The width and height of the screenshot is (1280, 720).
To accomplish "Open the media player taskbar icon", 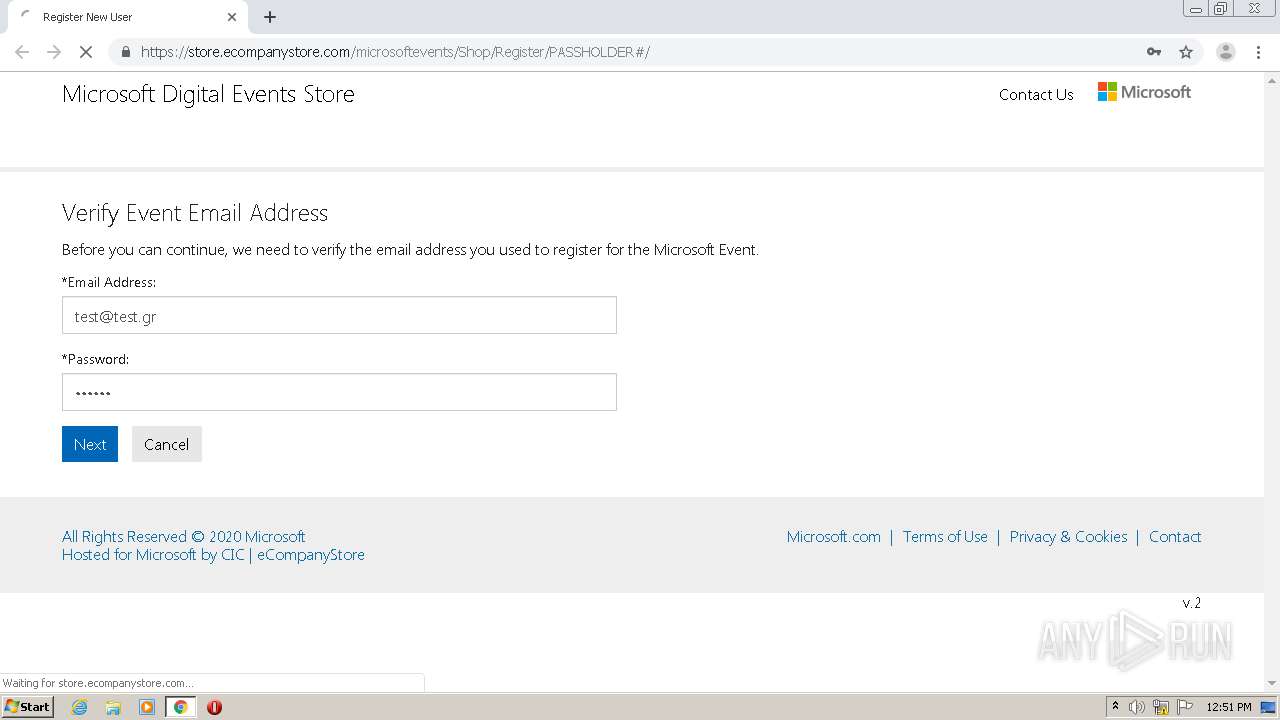I will coord(147,707).
